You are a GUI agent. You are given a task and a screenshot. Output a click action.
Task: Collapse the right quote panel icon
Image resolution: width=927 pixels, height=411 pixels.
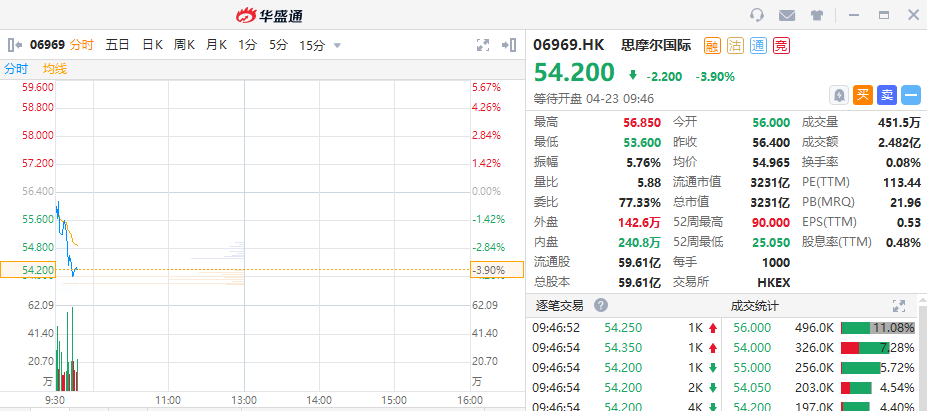pos(509,45)
